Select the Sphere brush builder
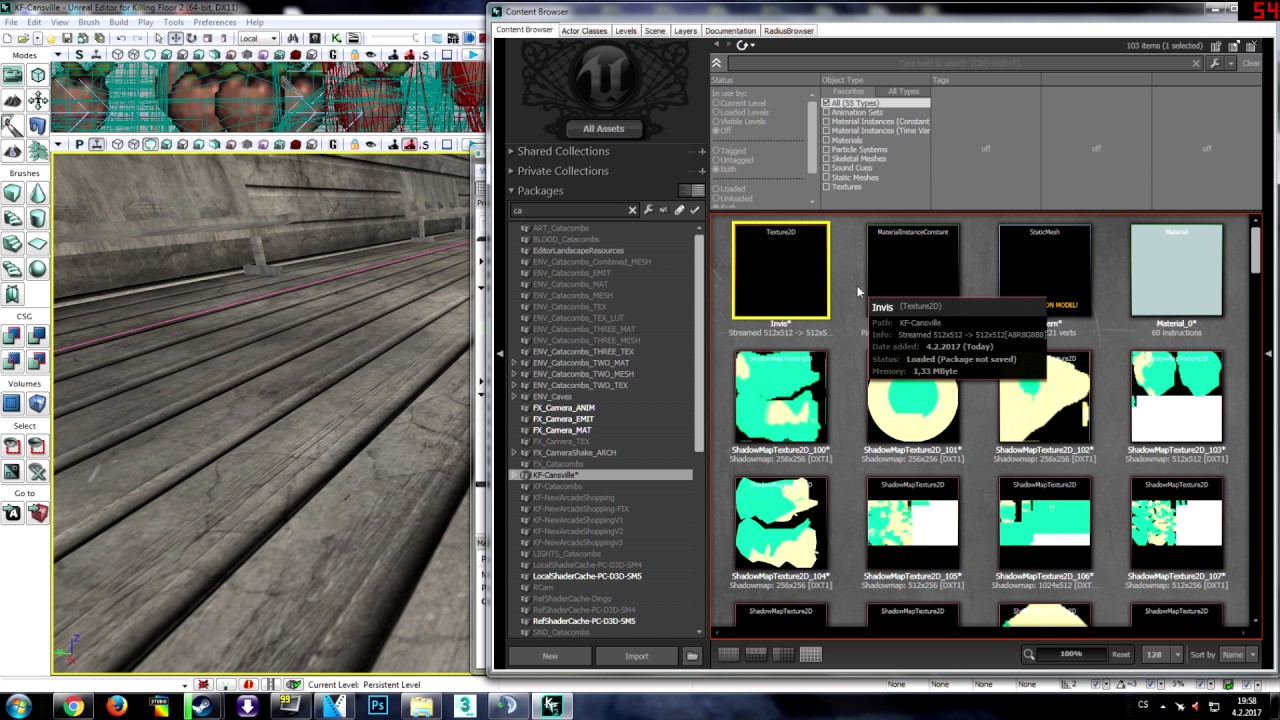The width and height of the screenshot is (1280, 720). pyautogui.click(x=37, y=268)
